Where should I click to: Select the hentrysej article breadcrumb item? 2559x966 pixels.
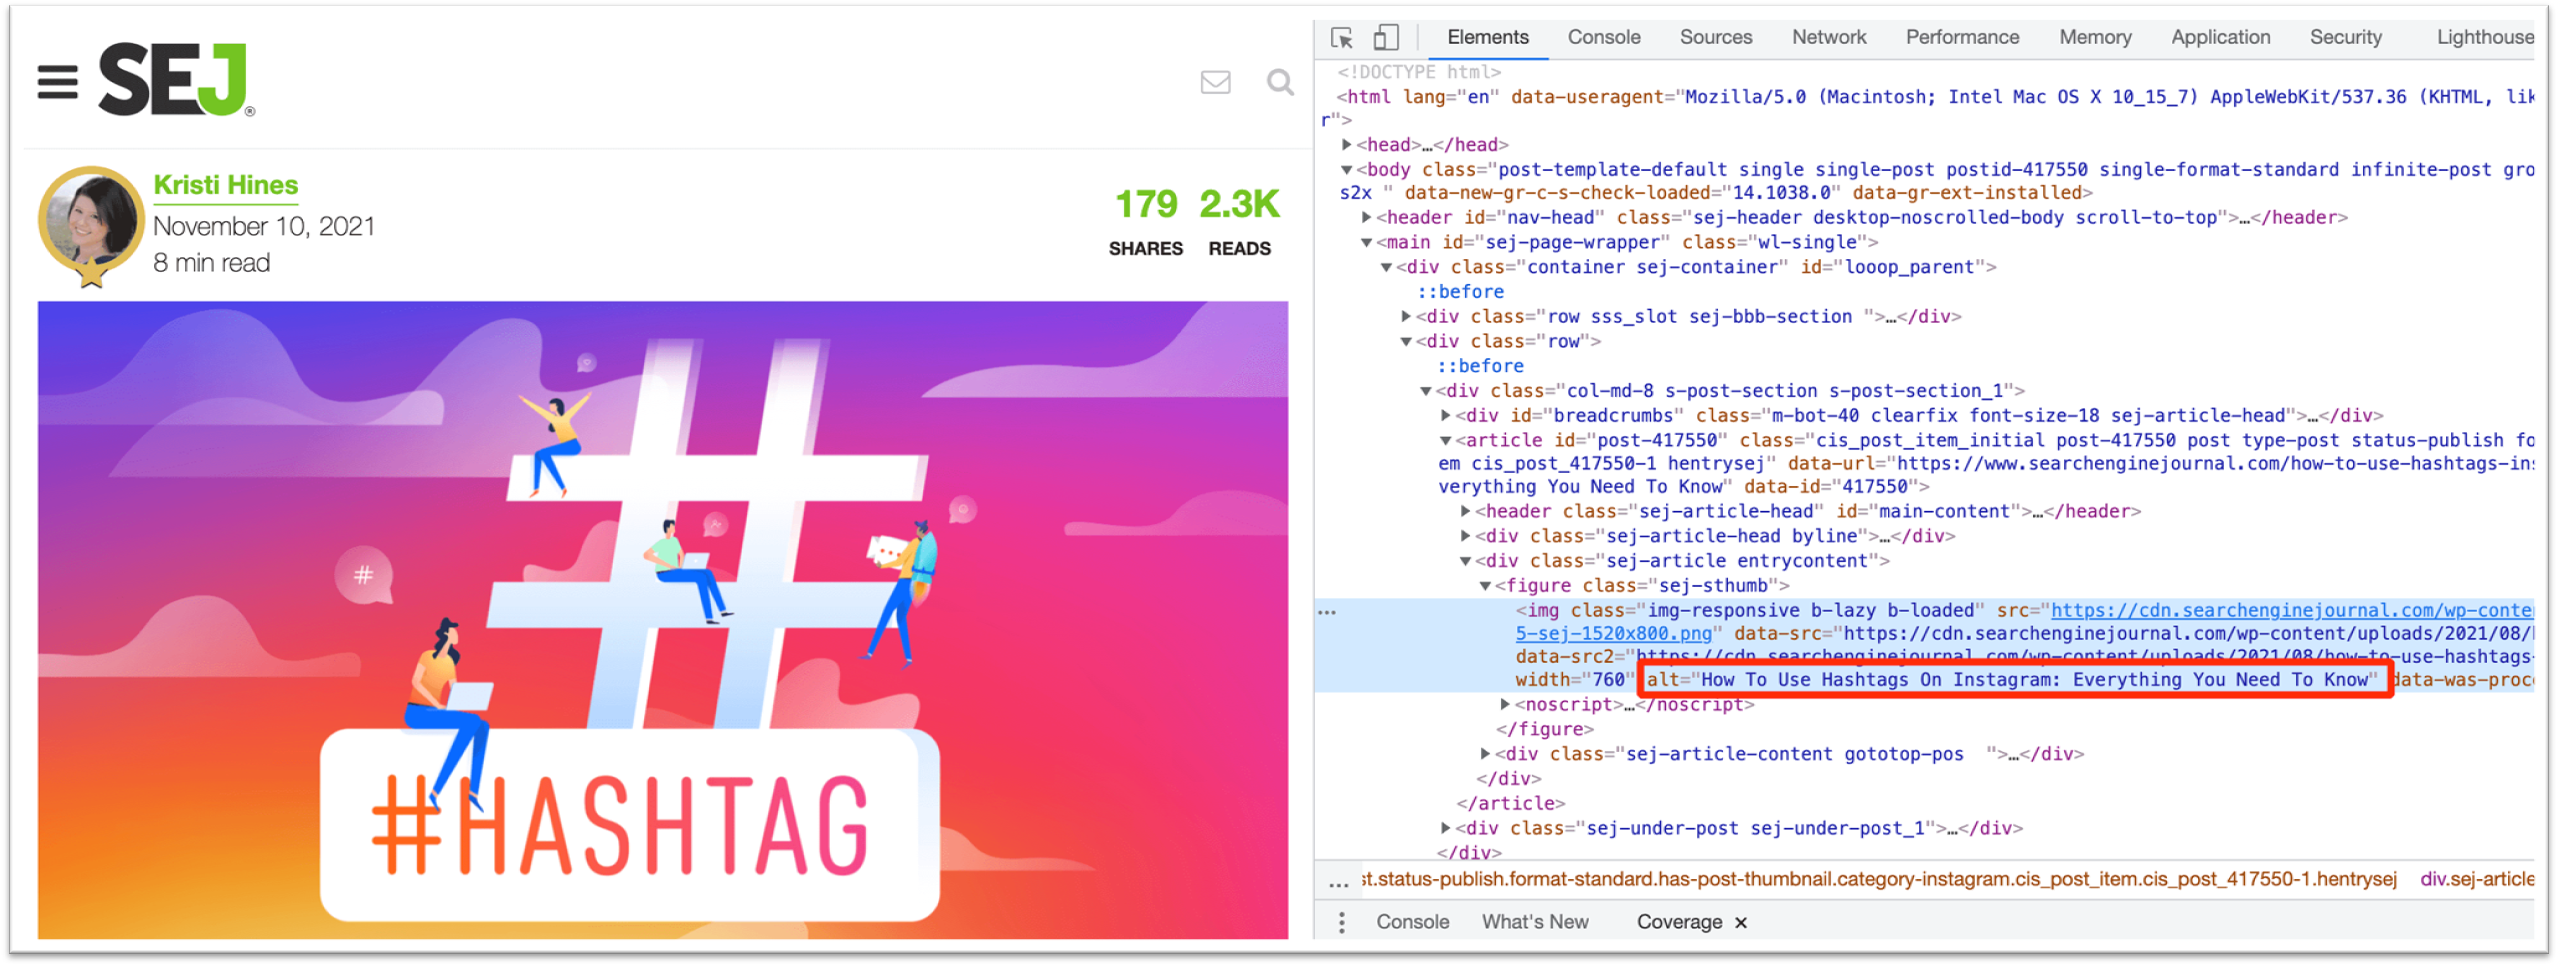point(1879,880)
